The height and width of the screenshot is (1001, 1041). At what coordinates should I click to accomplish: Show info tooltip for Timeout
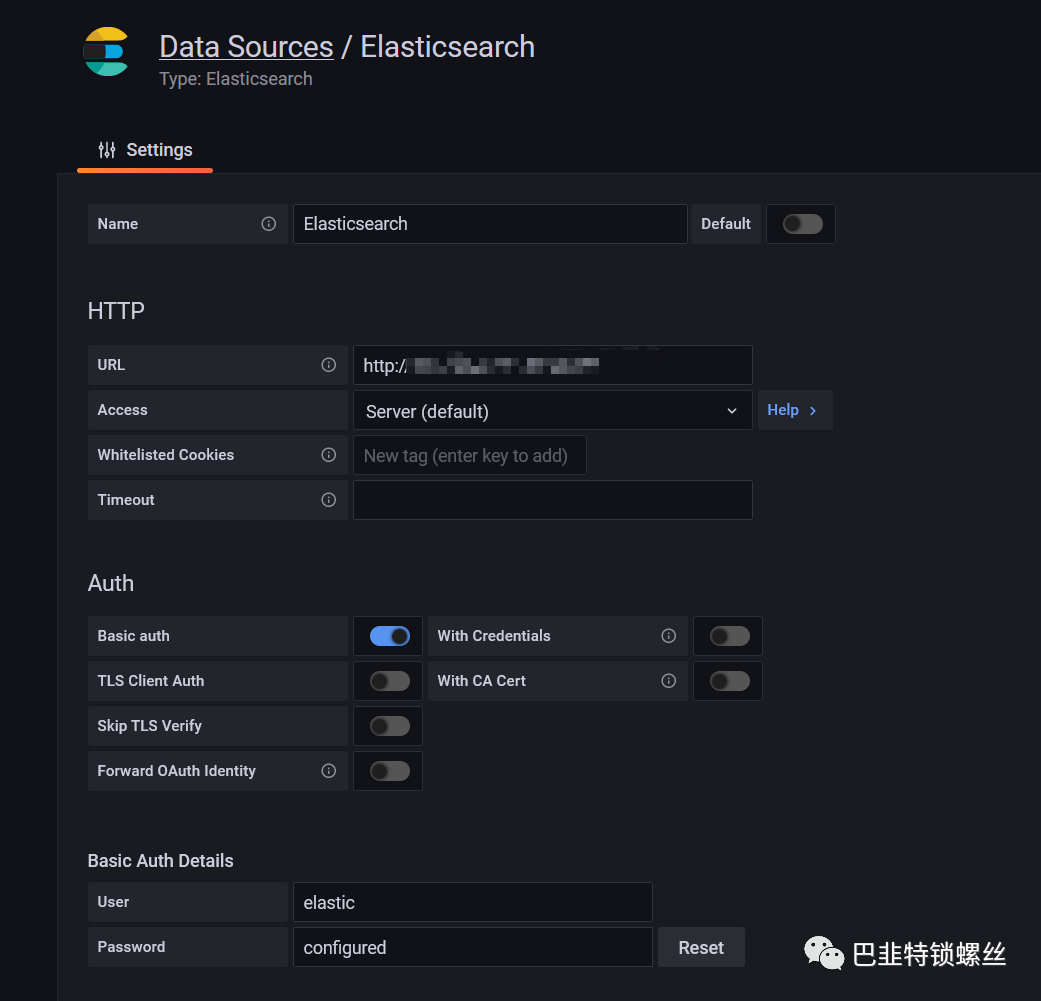(329, 500)
